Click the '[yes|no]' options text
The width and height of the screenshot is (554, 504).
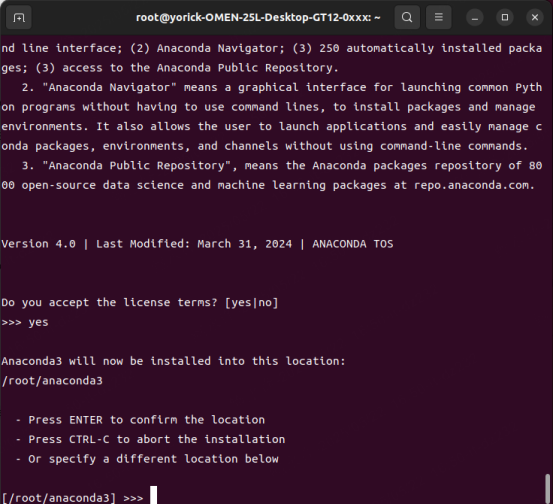[252, 303]
